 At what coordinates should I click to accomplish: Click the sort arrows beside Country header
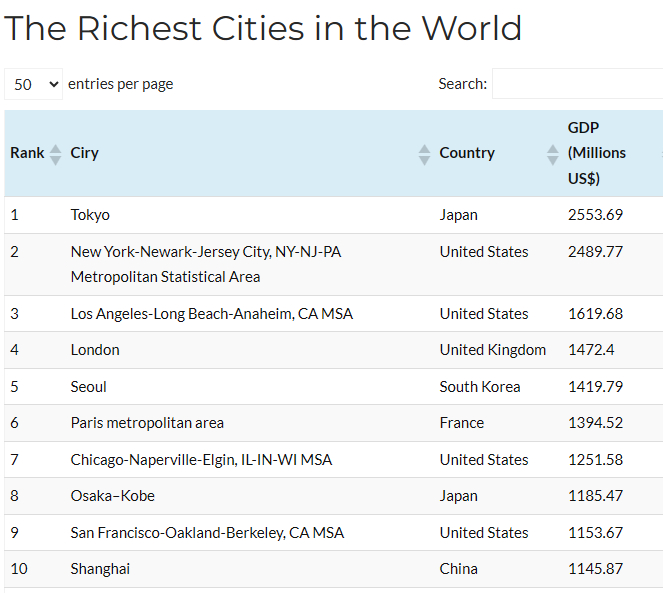[x=553, y=154]
